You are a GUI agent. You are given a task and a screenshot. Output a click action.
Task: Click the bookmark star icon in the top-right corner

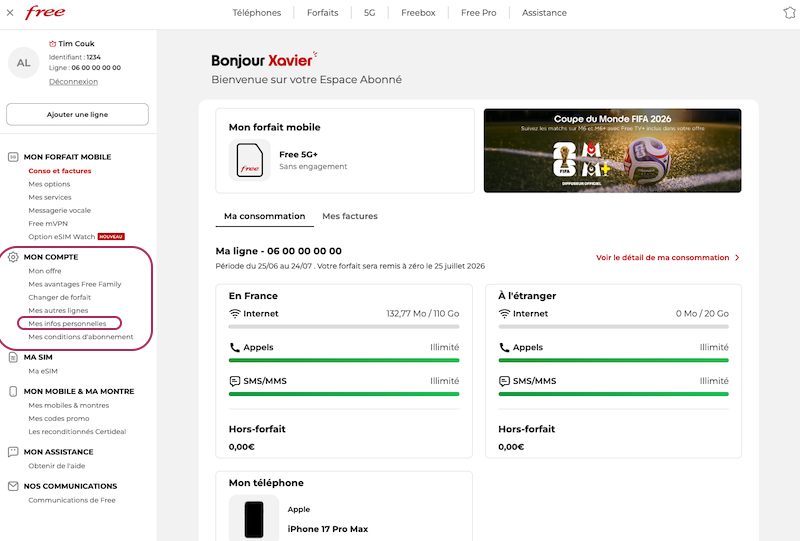pyautogui.click(x=789, y=12)
